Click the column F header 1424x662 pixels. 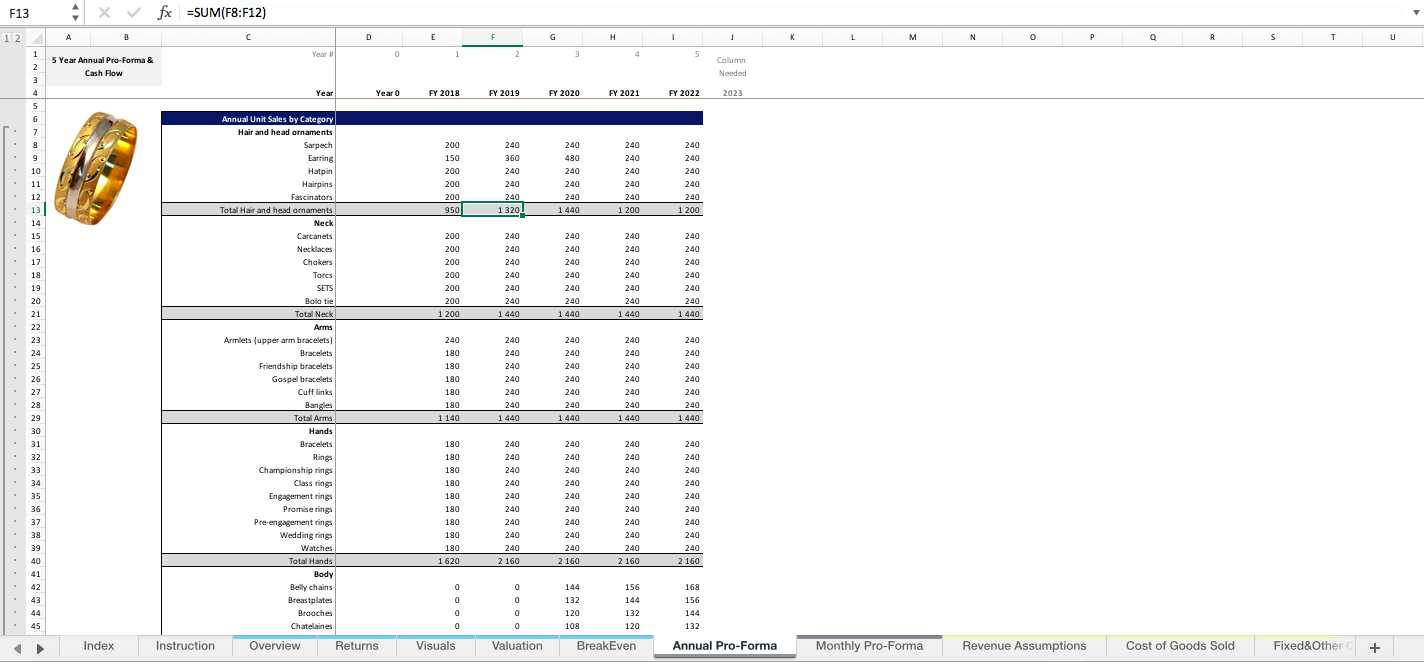493,37
